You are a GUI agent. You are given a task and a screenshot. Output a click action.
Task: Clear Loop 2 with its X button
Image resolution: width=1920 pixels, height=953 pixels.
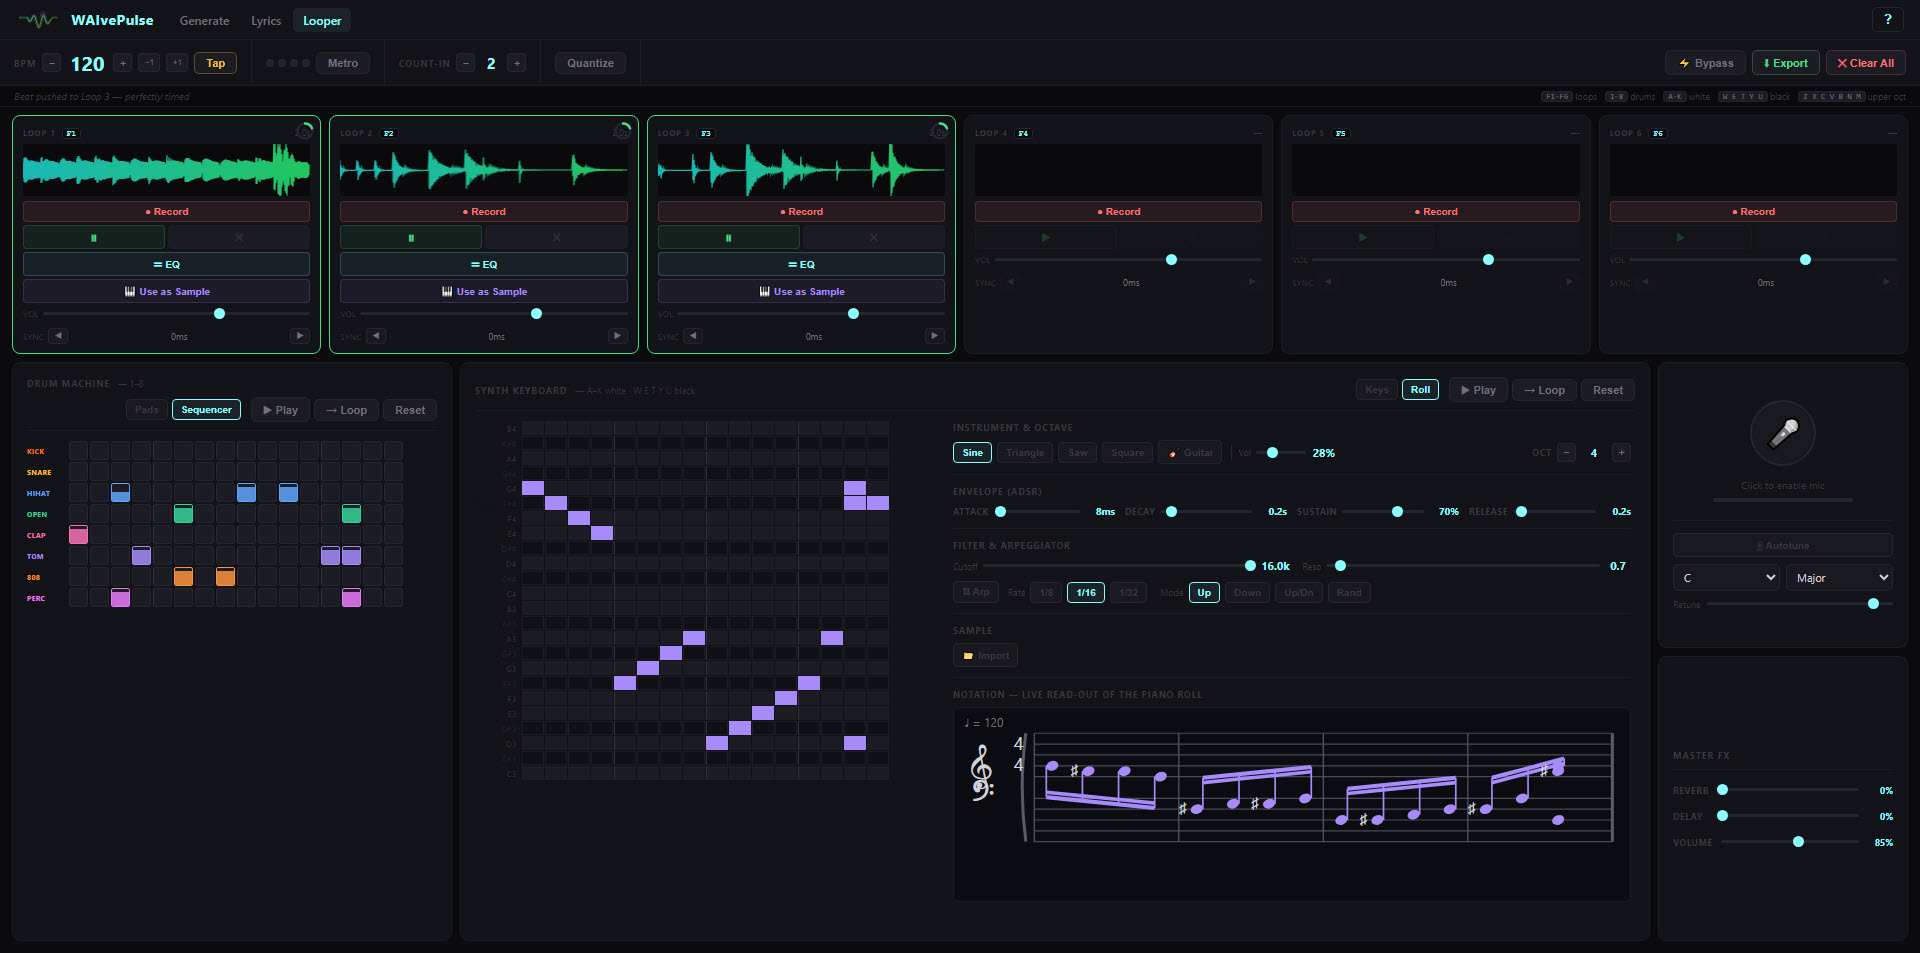point(556,238)
